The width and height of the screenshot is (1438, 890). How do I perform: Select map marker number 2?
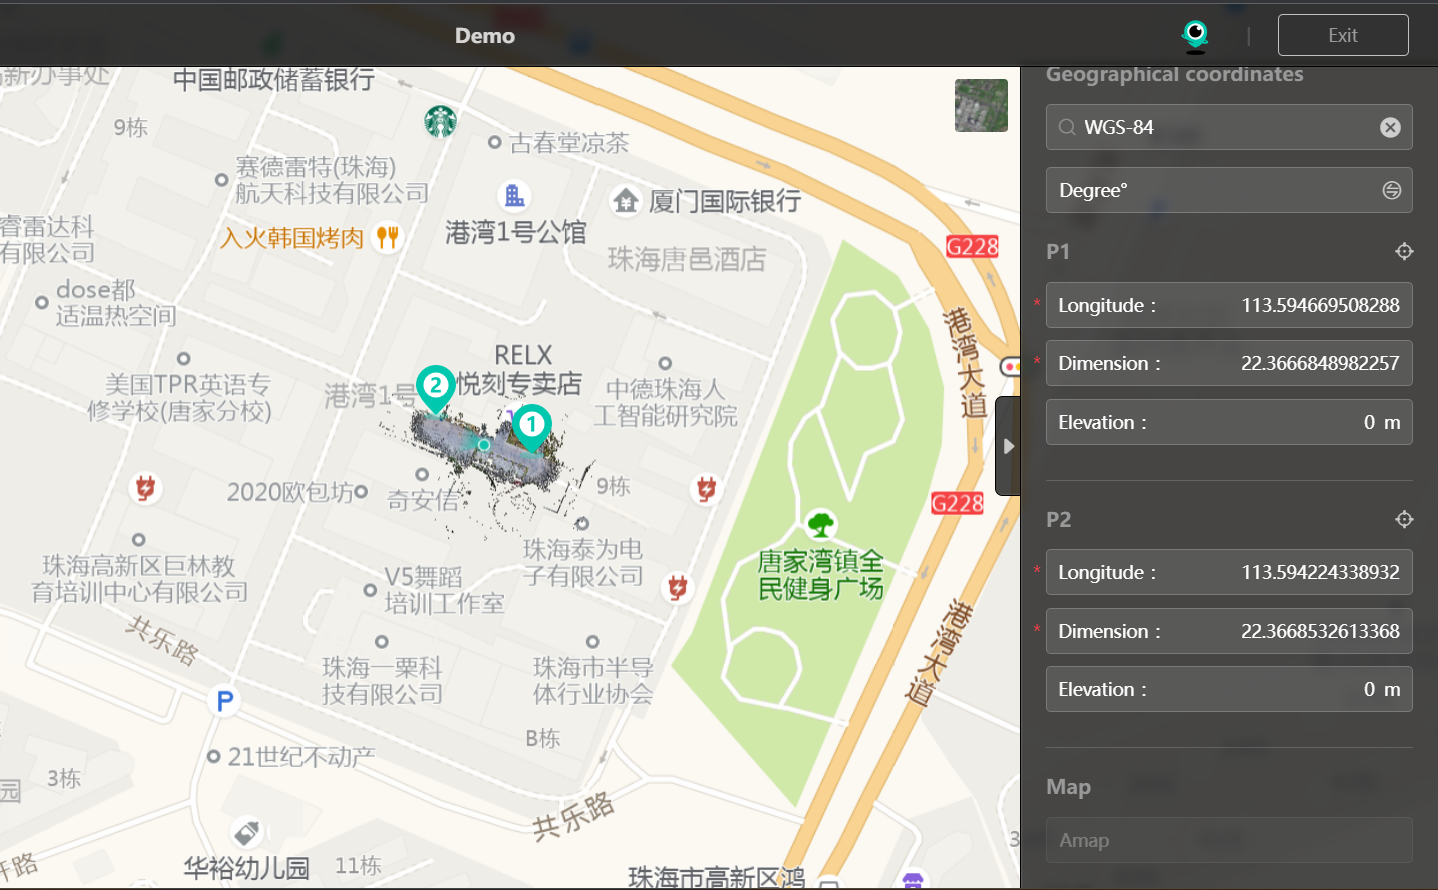point(435,387)
